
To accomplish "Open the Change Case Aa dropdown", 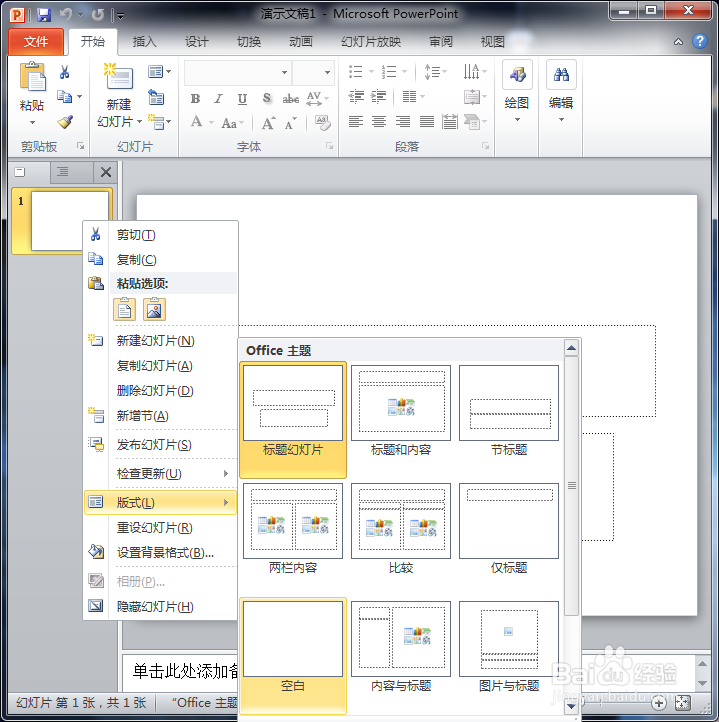I will click(232, 123).
